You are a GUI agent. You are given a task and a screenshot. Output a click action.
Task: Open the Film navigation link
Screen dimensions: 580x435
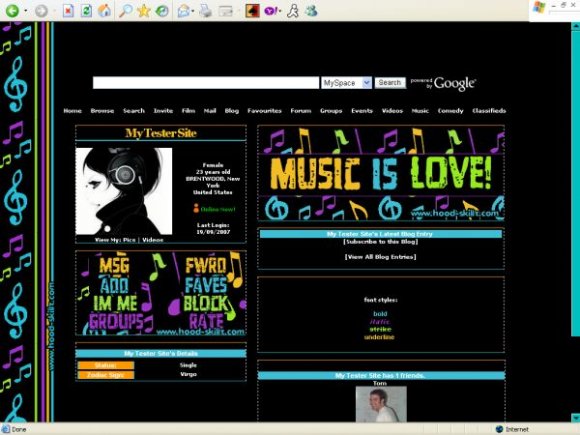click(188, 111)
